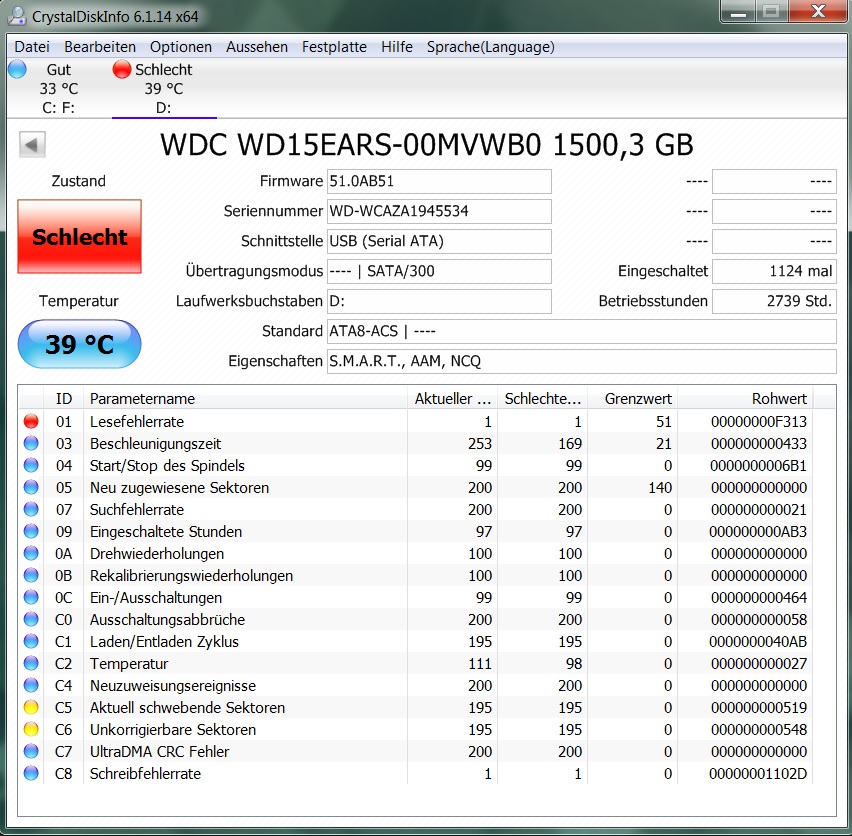Click the 39 °C temperature button

[x=79, y=344]
